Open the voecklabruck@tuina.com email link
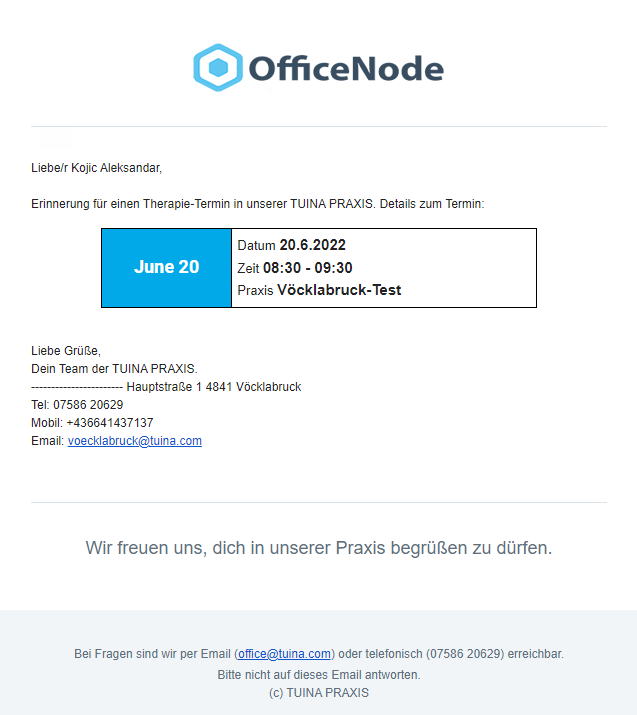Image resolution: width=637 pixels, height=715 pixels. tap(135, 441)
